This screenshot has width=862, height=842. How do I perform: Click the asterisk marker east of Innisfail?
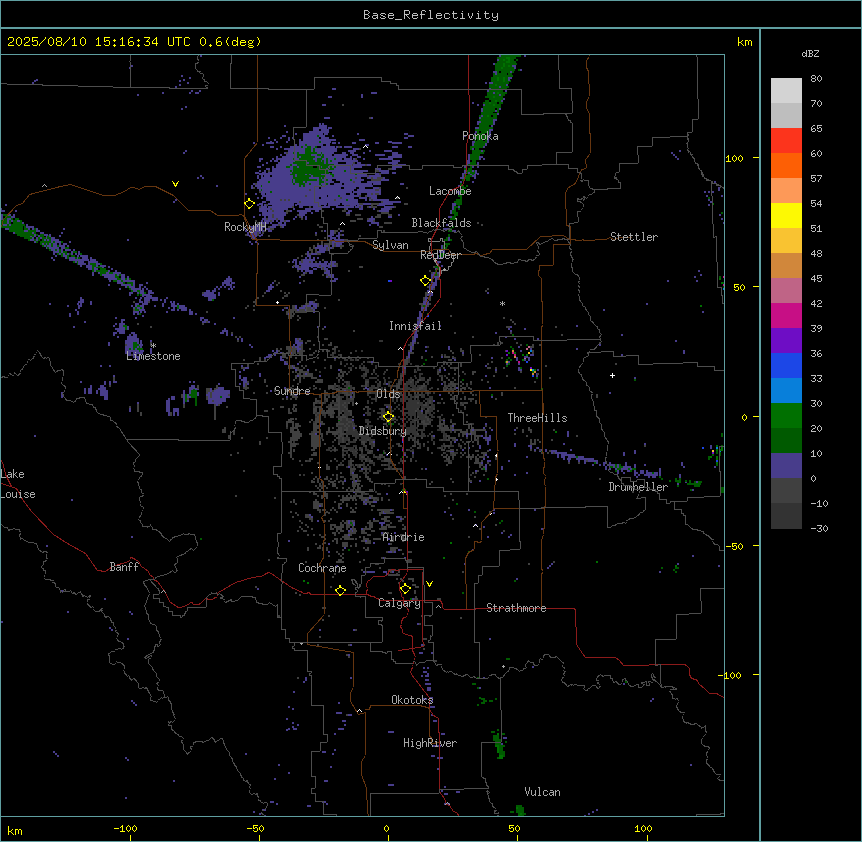(502, 303)
